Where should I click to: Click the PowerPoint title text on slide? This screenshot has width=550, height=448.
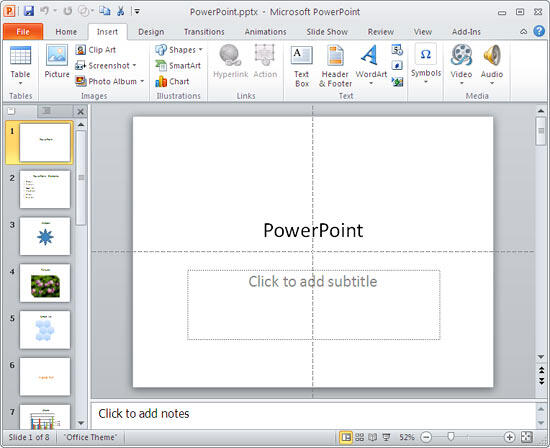pos(313,231)
